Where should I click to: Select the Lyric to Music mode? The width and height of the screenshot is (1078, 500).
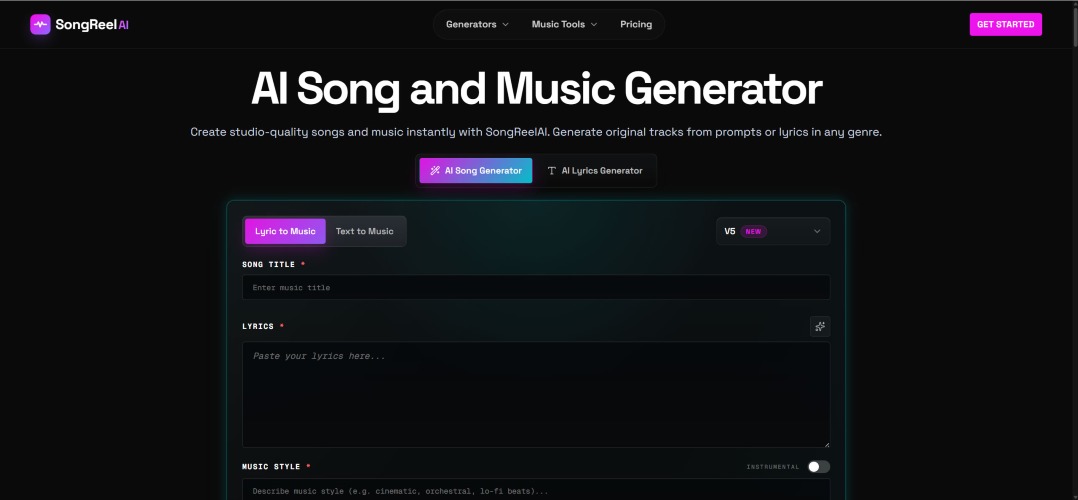[x=285, y=231]
